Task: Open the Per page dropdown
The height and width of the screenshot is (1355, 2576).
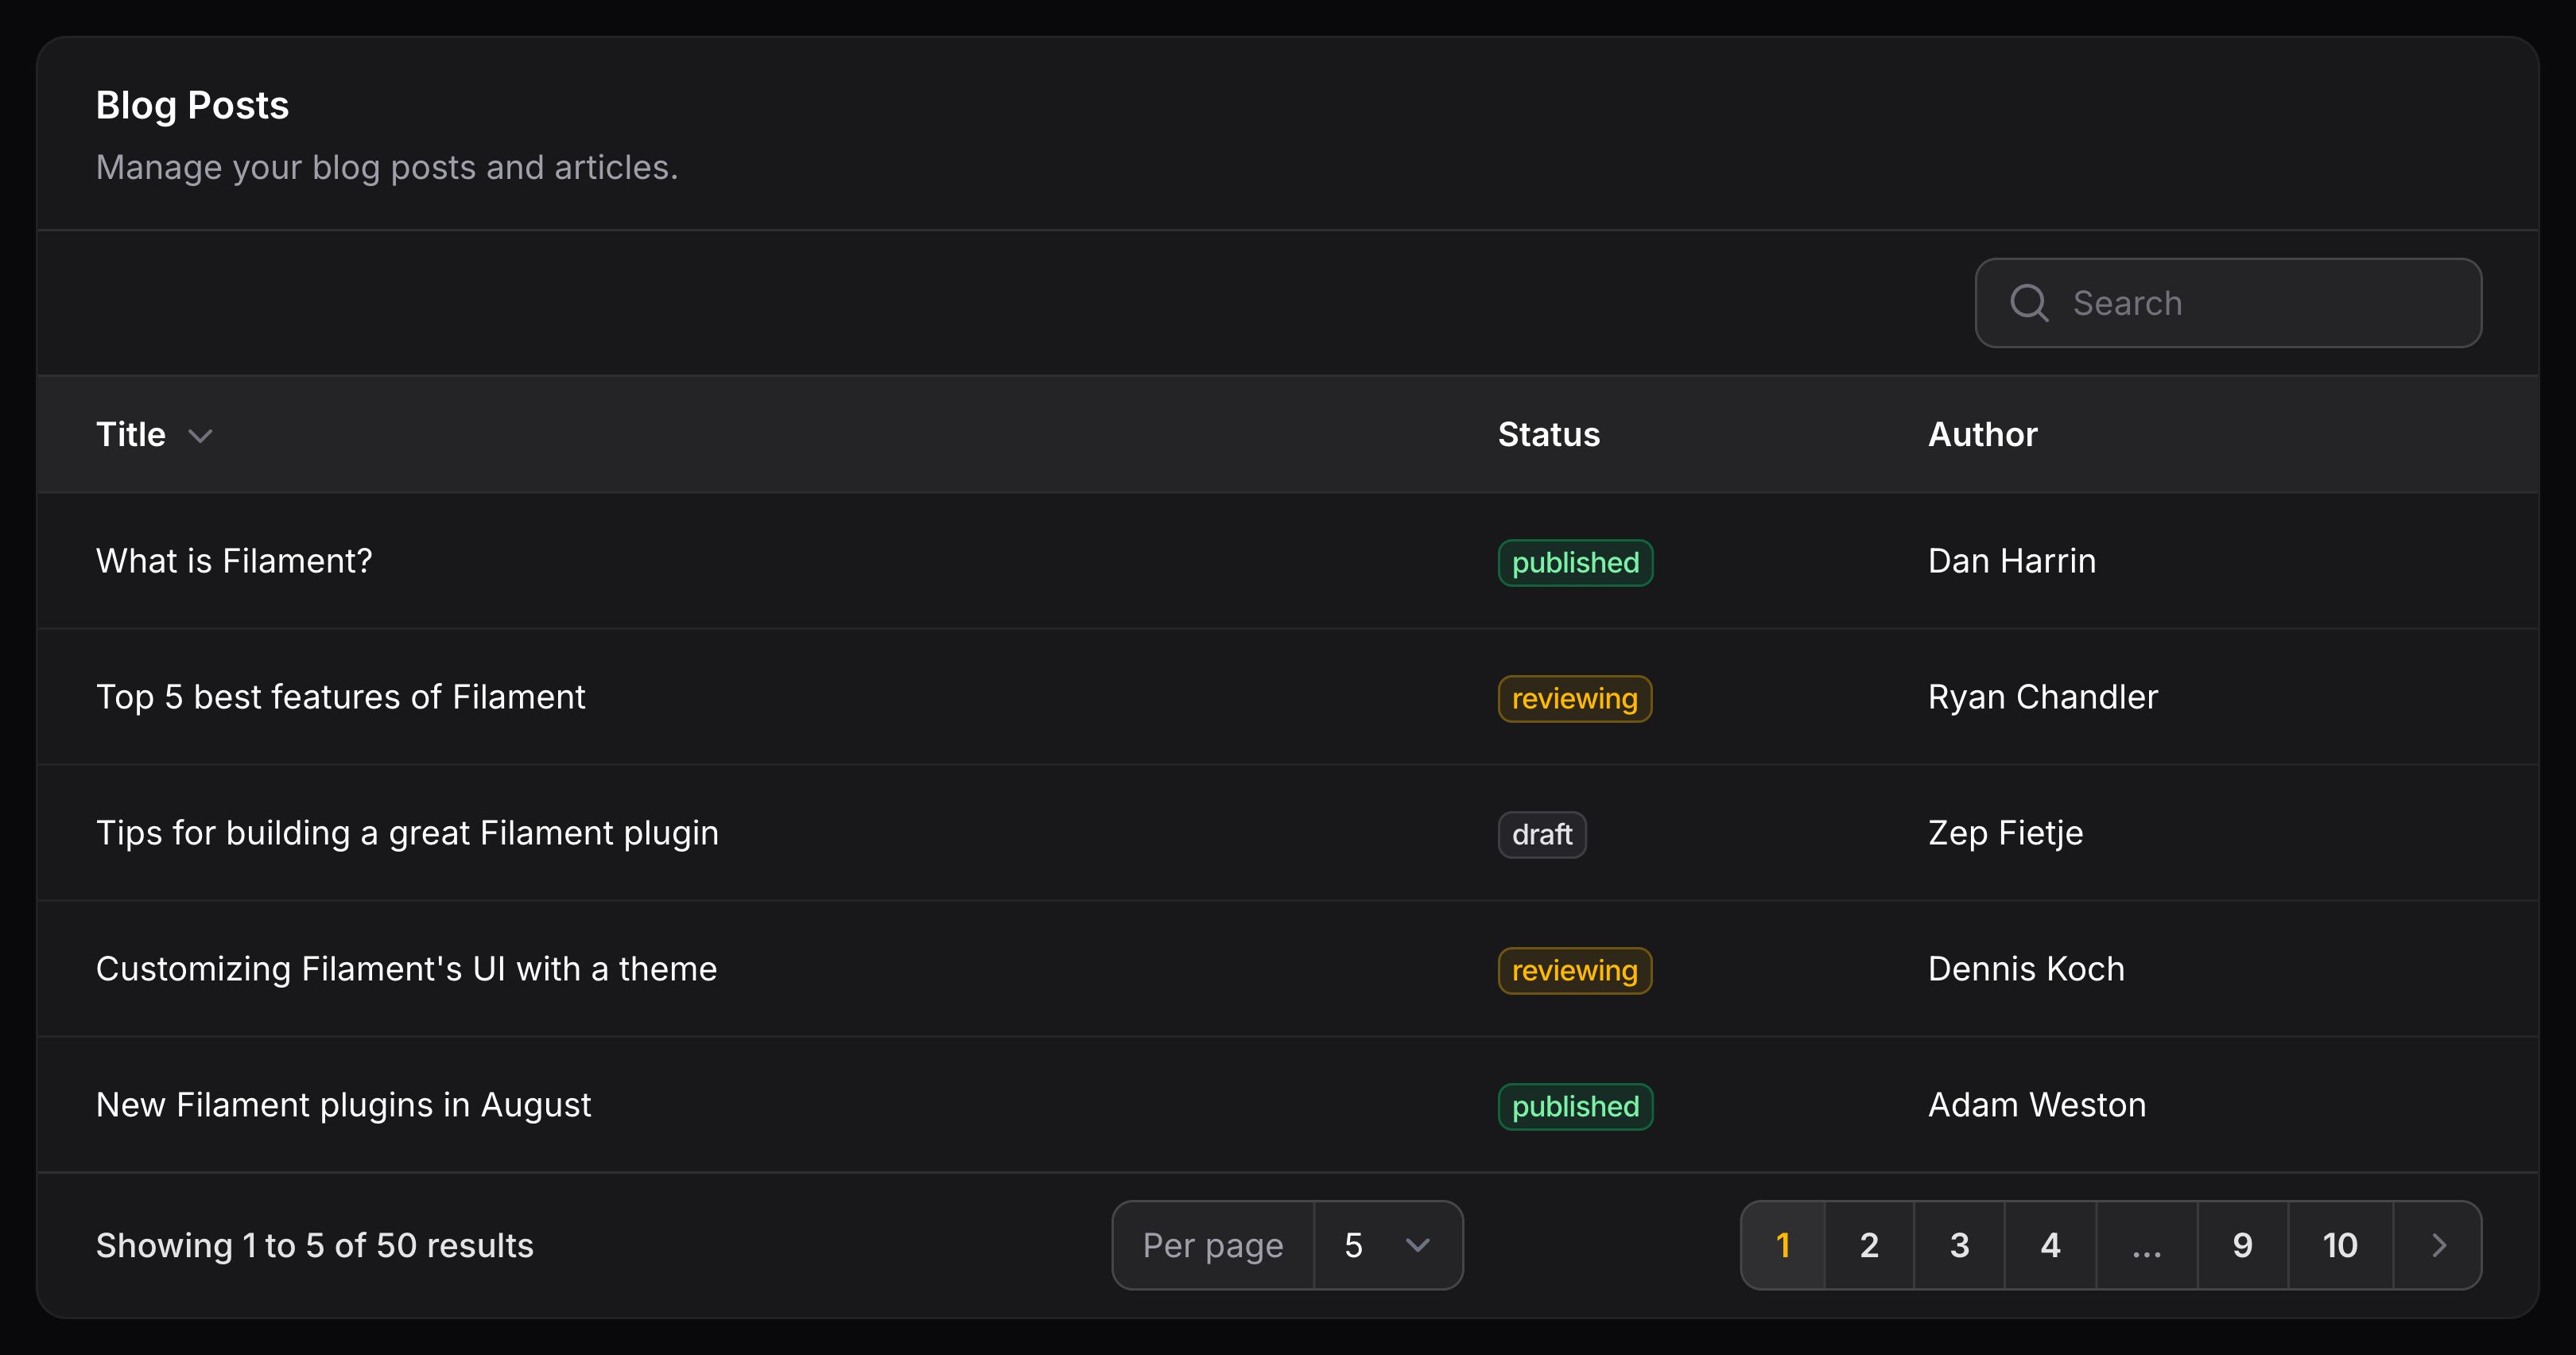Action: pos(1388,1245)
